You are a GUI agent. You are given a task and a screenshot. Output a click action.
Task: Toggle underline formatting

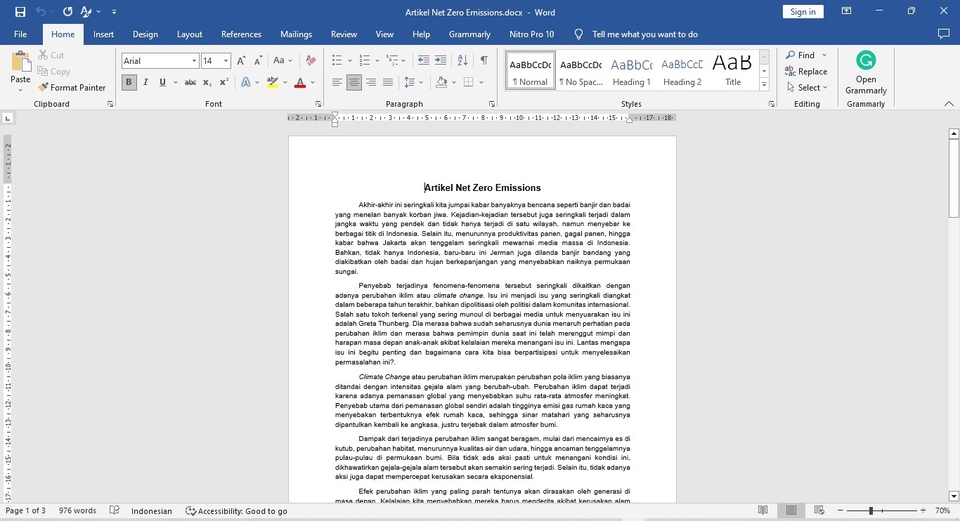pos(162,82)
